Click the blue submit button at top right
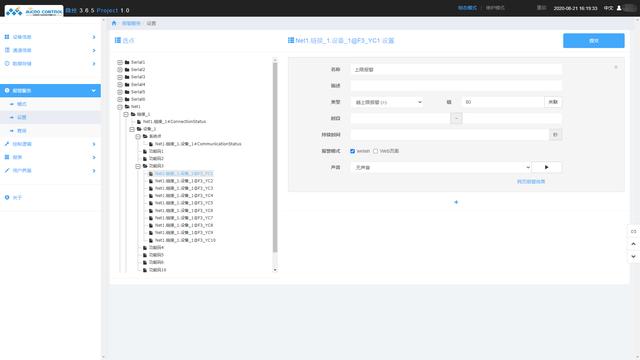The width and height of the screenshot is (640, 360). coord(593,41)
